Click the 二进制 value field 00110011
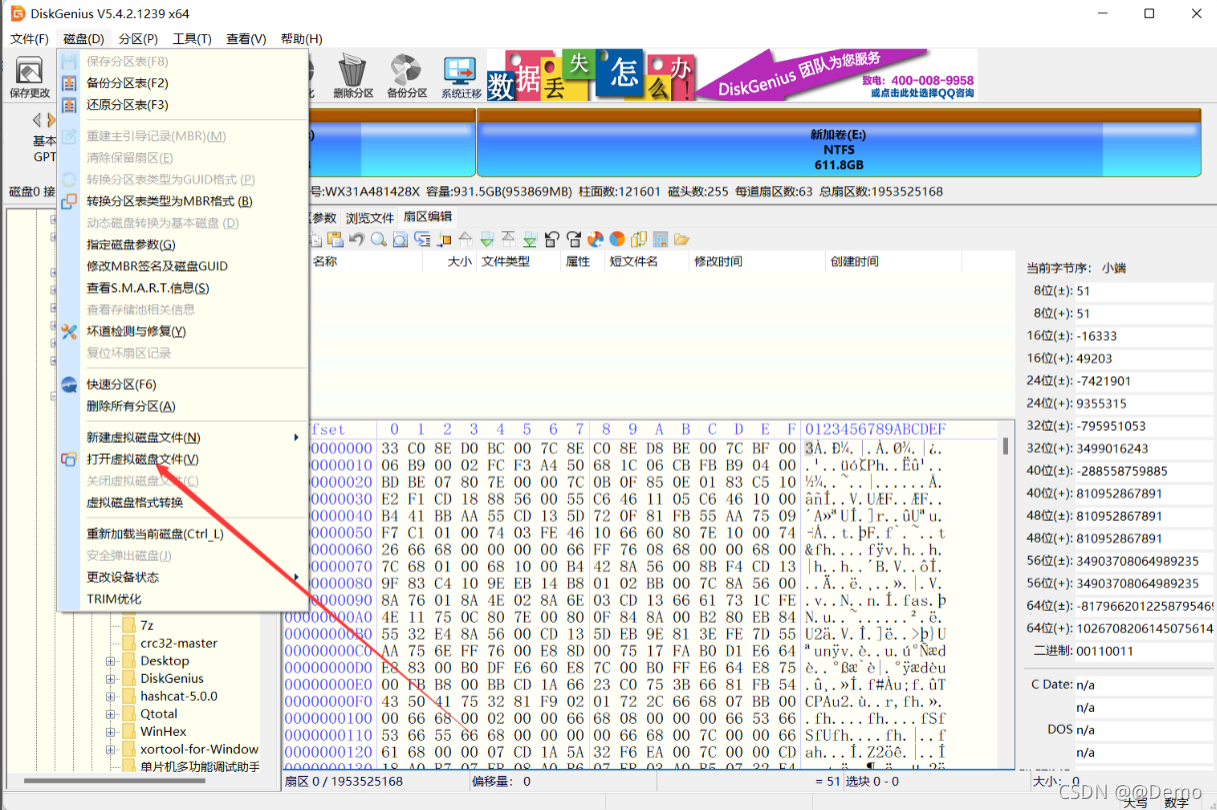Screen dimensions: 1217x810 pos(1144,651)
